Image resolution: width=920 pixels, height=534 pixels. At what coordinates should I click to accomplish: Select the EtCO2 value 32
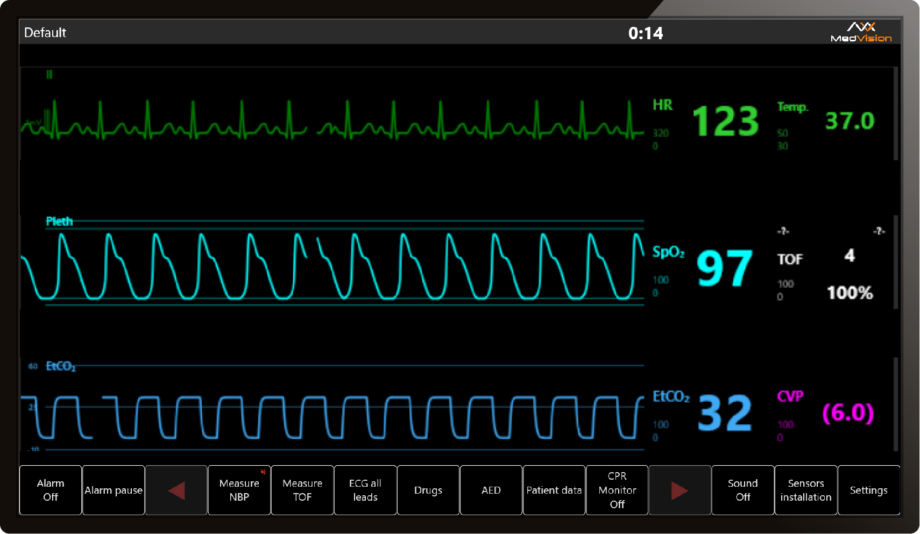724,413
